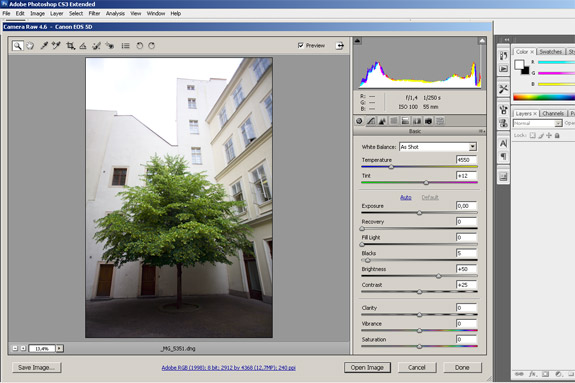Toggle shadow clipping warning on histogram

[x=358, y=41]
